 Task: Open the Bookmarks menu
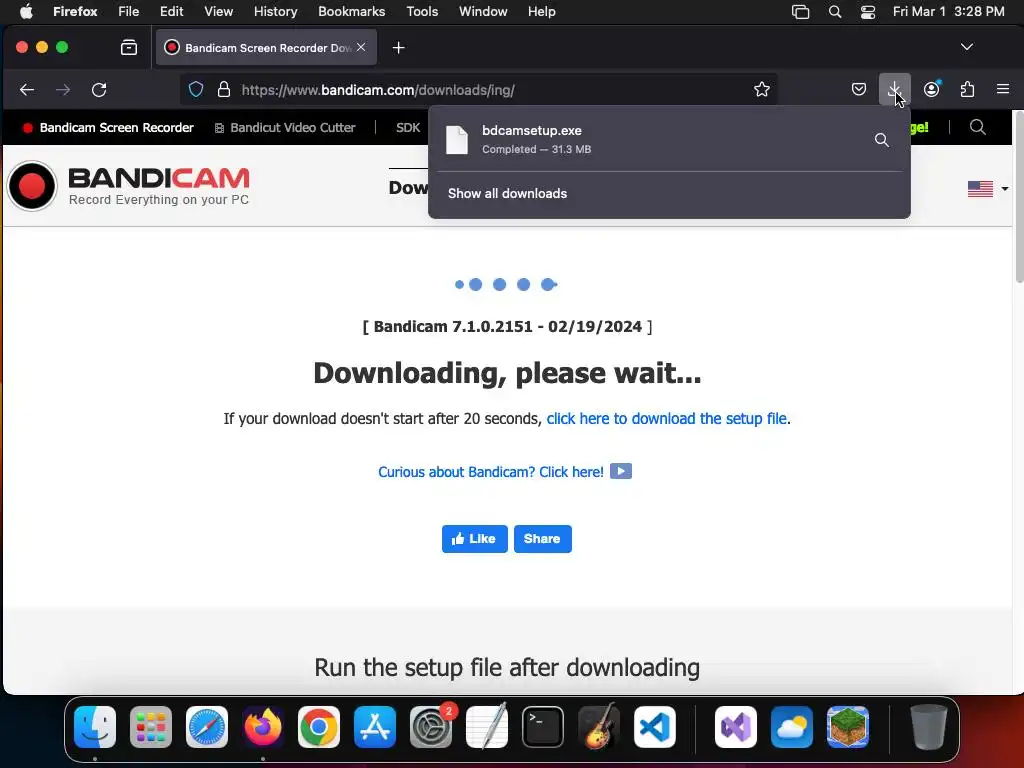351,12
